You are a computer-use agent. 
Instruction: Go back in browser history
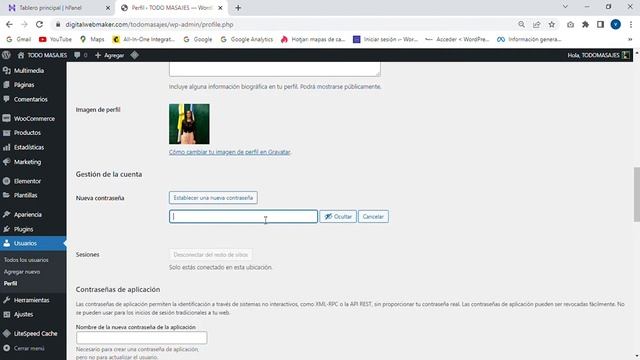tap(9, 24)
